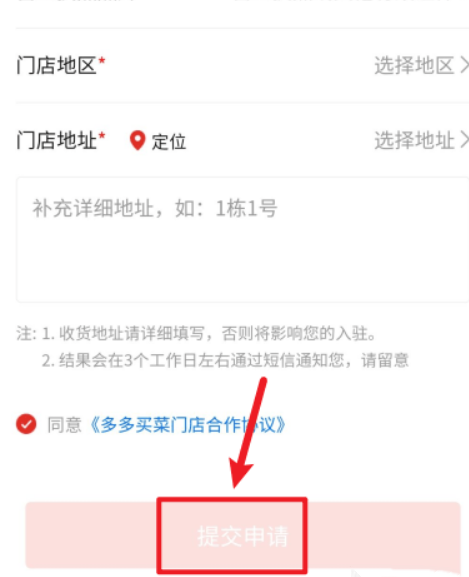
Task: Open the 多多买菜门店合作协议 link
Action: pos(187,425)
